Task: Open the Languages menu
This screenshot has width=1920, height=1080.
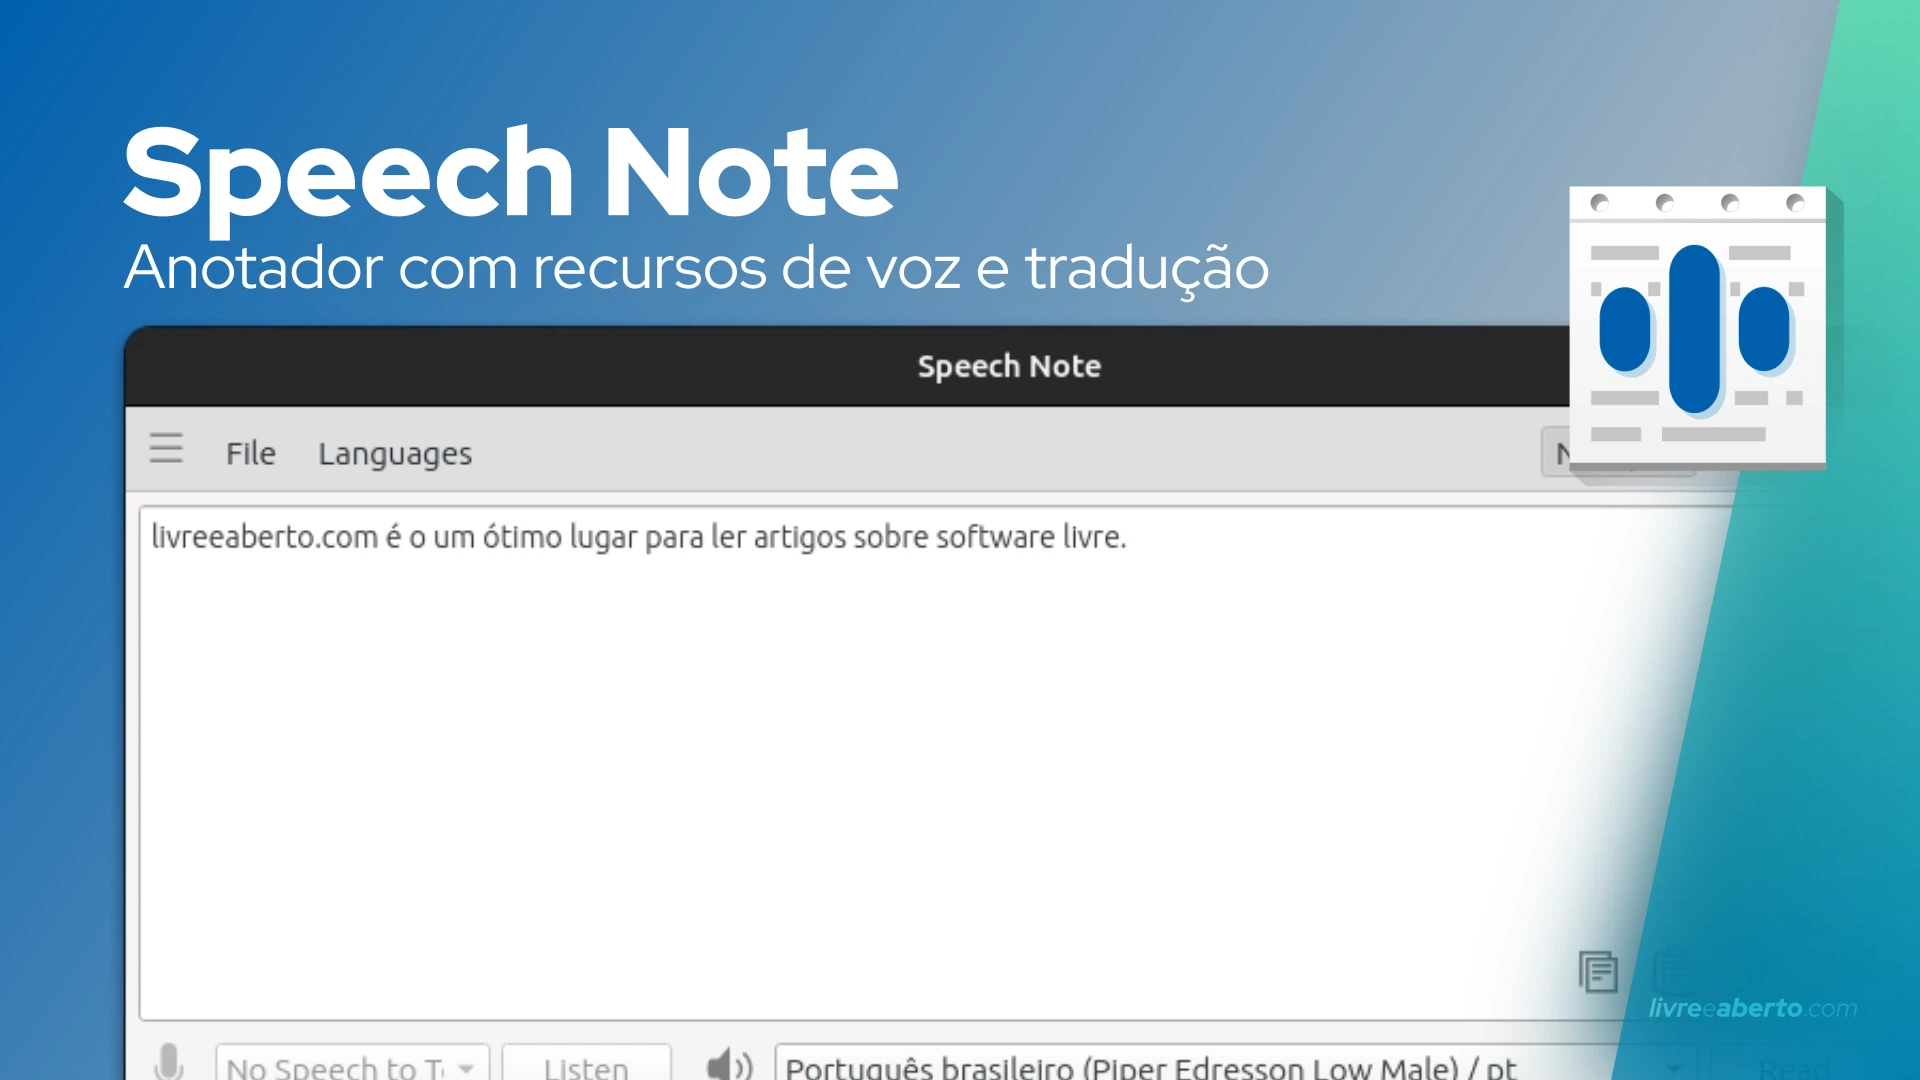Action: [395, 453]
